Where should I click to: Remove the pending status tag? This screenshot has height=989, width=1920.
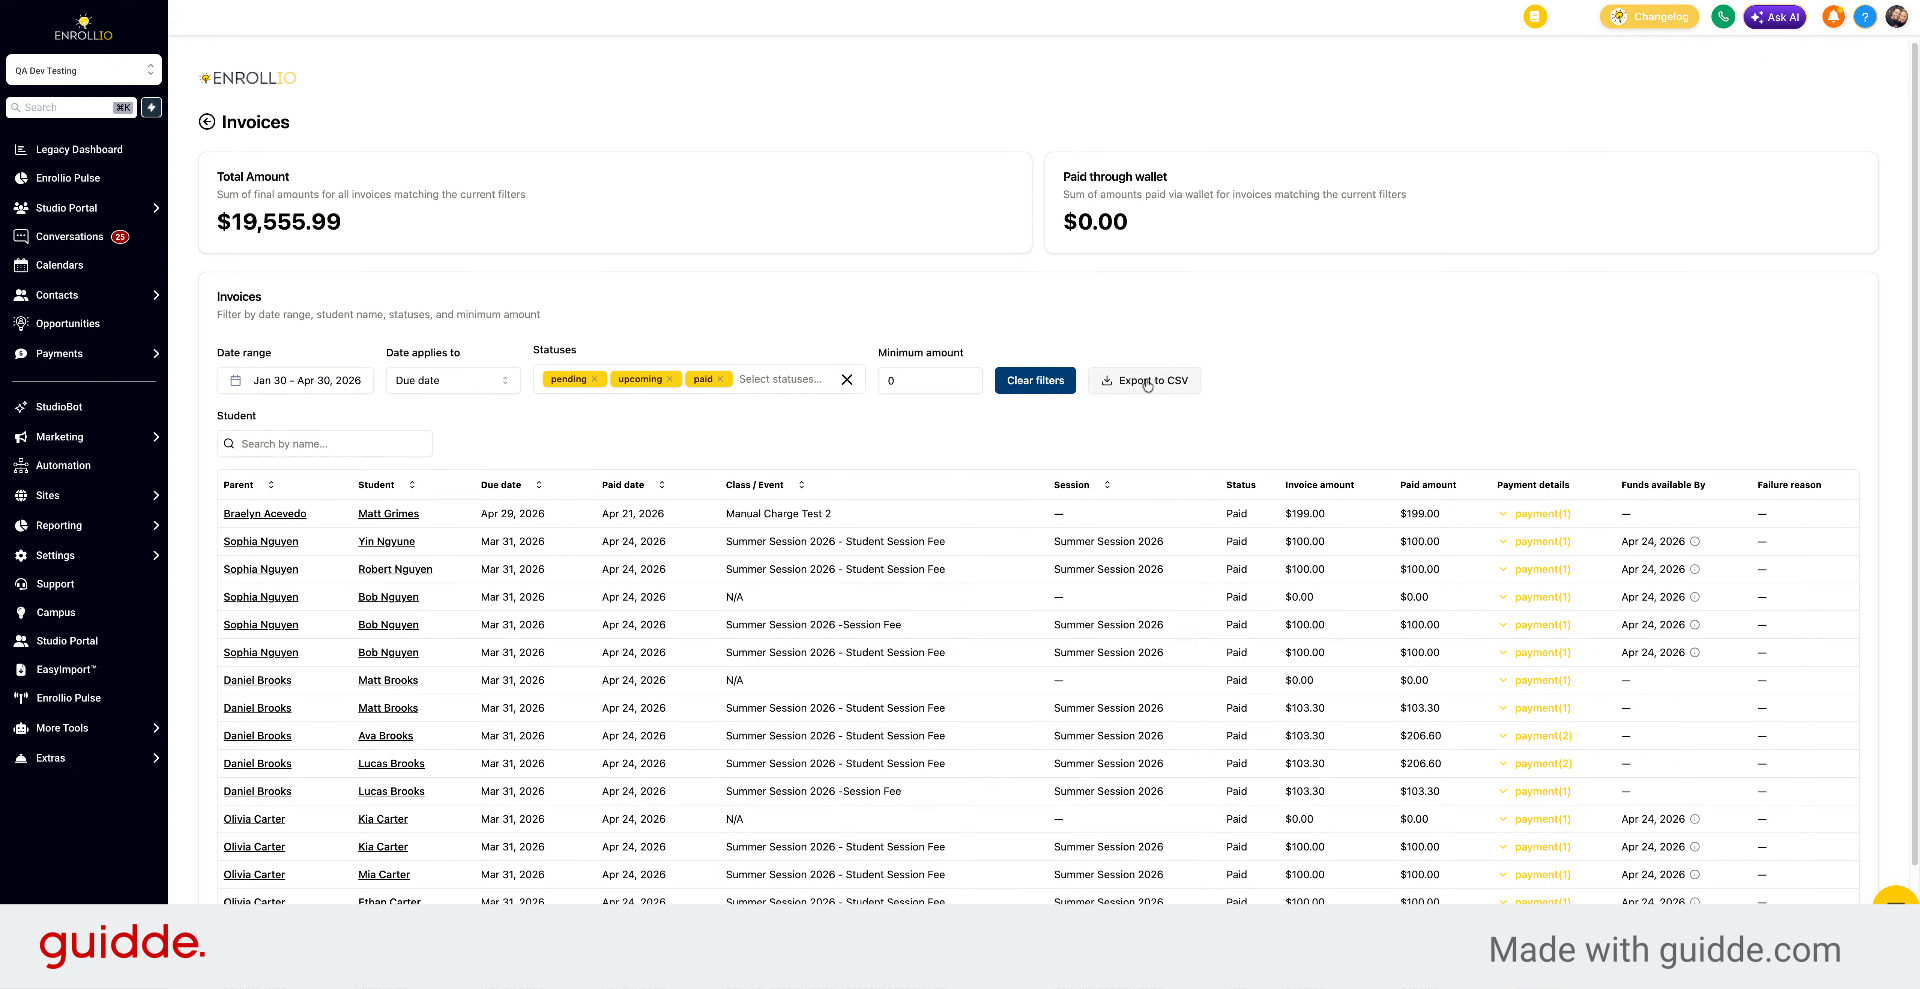[594, 379]
